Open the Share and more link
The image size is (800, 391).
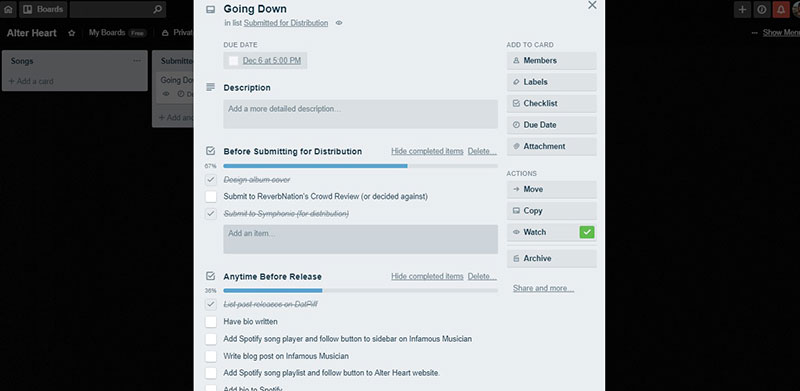click(543, 288)
